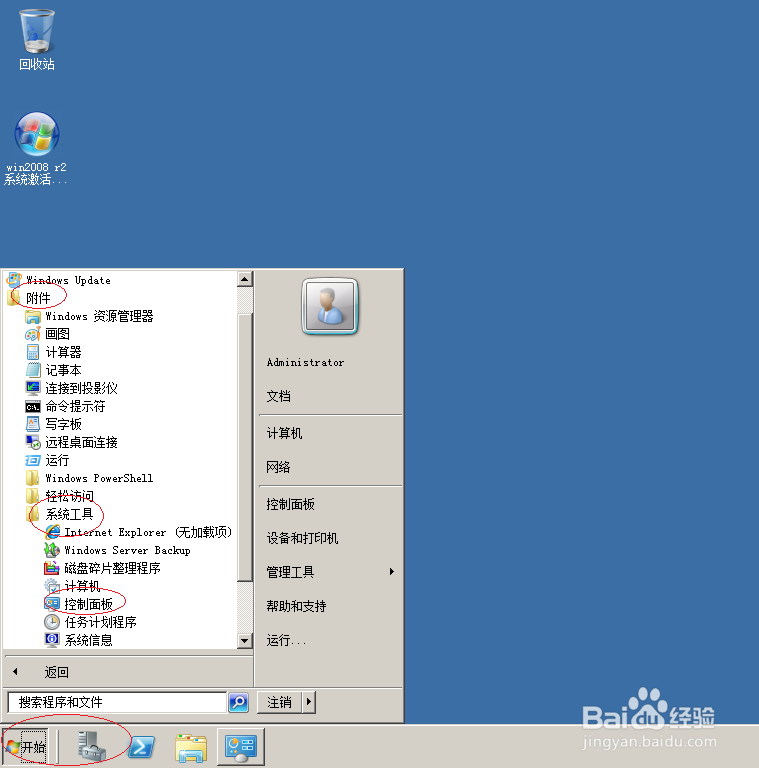Open Windows Server Backup
The height and width of the screenshot is (768, 759).
click(x=117, y=550)
